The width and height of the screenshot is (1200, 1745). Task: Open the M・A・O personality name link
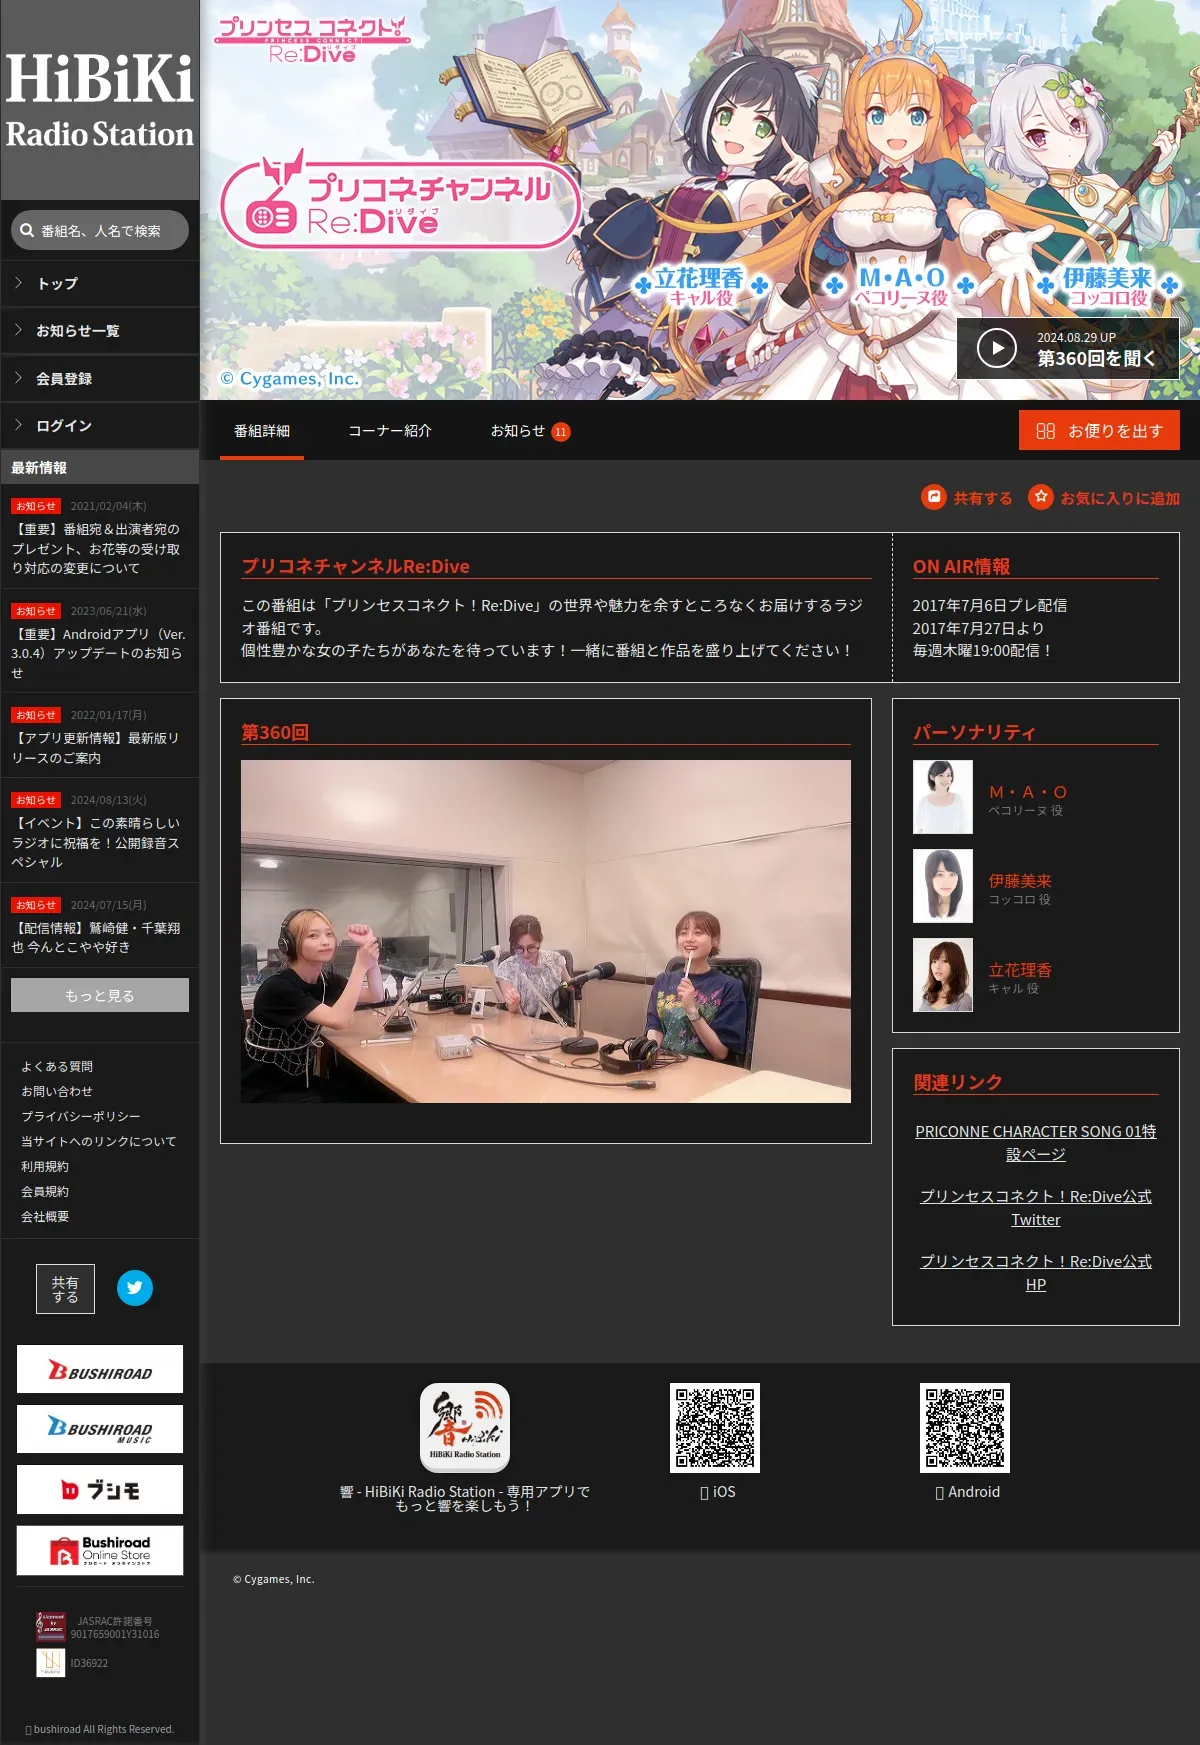pos(1028,792)
